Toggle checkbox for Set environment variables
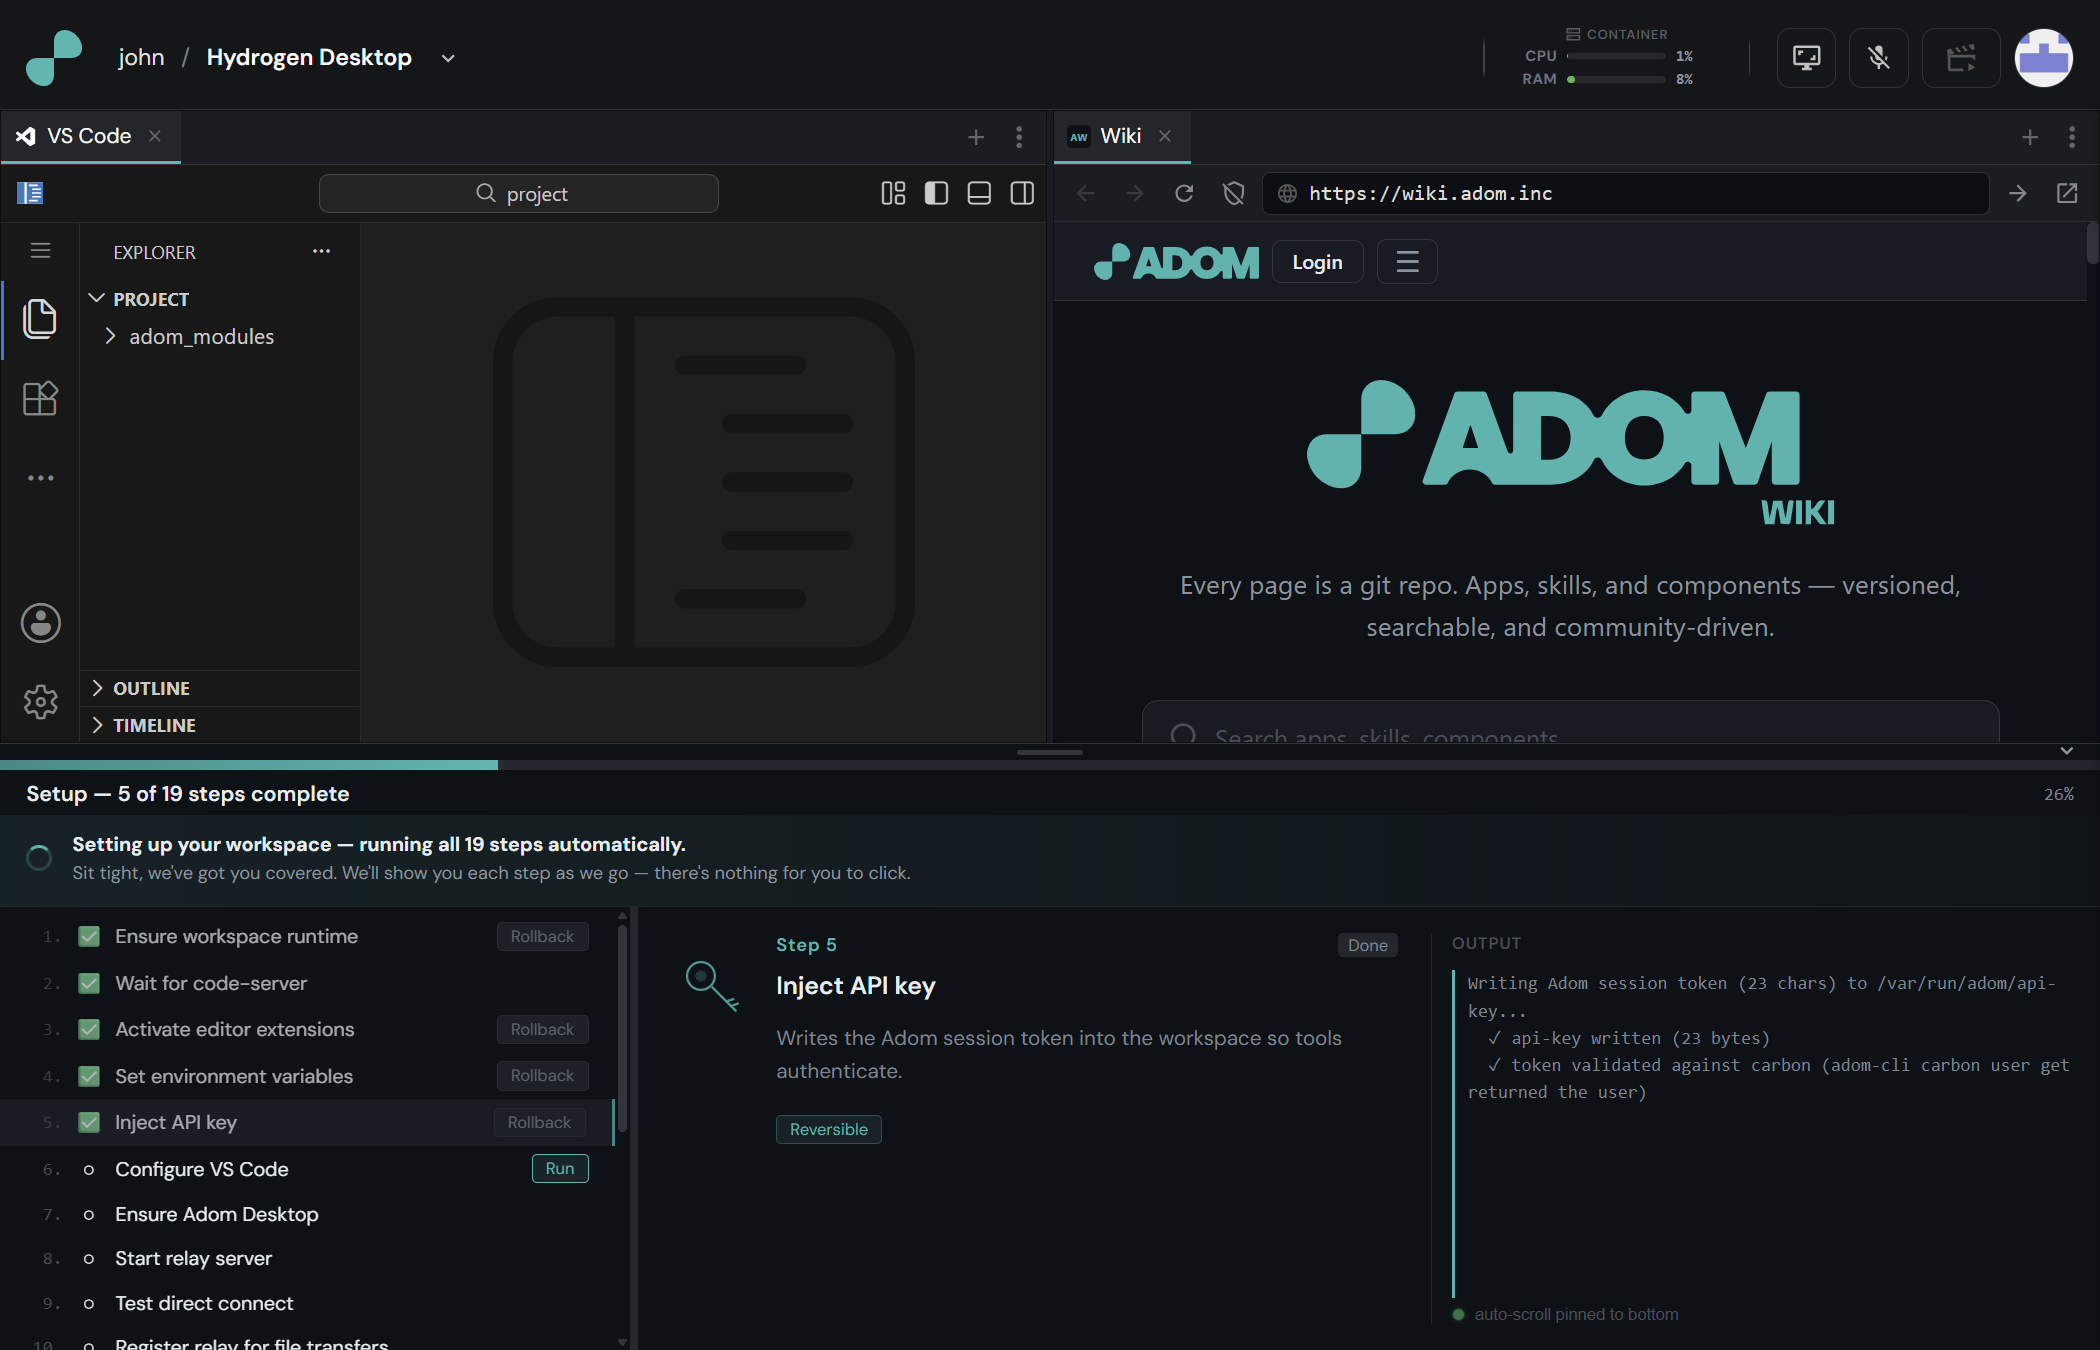 [89, 1077]
